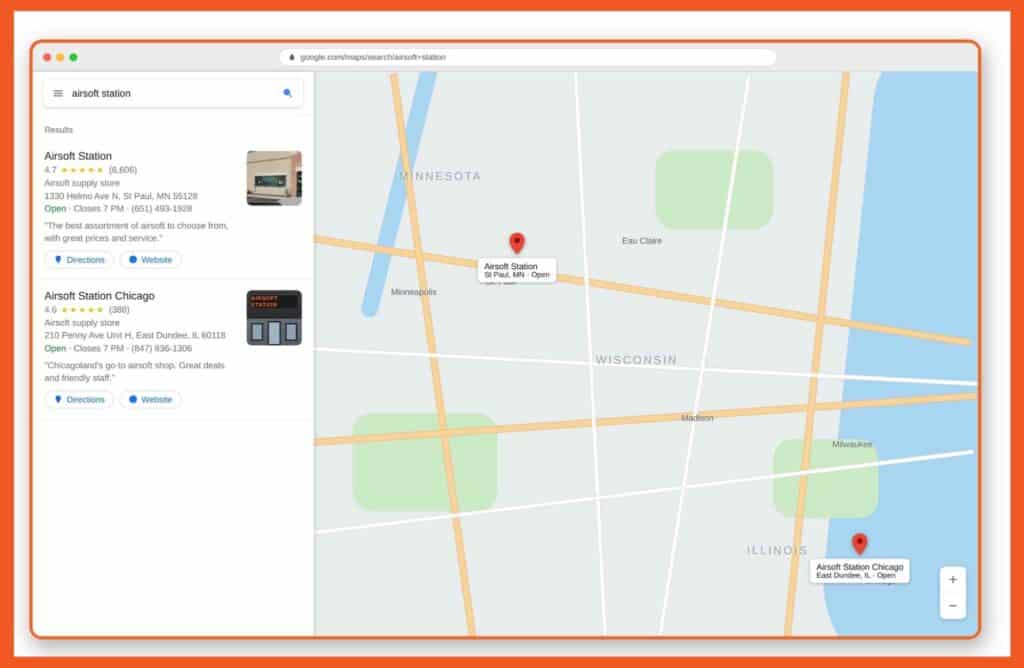Zoom in with the plus map control

953,580
